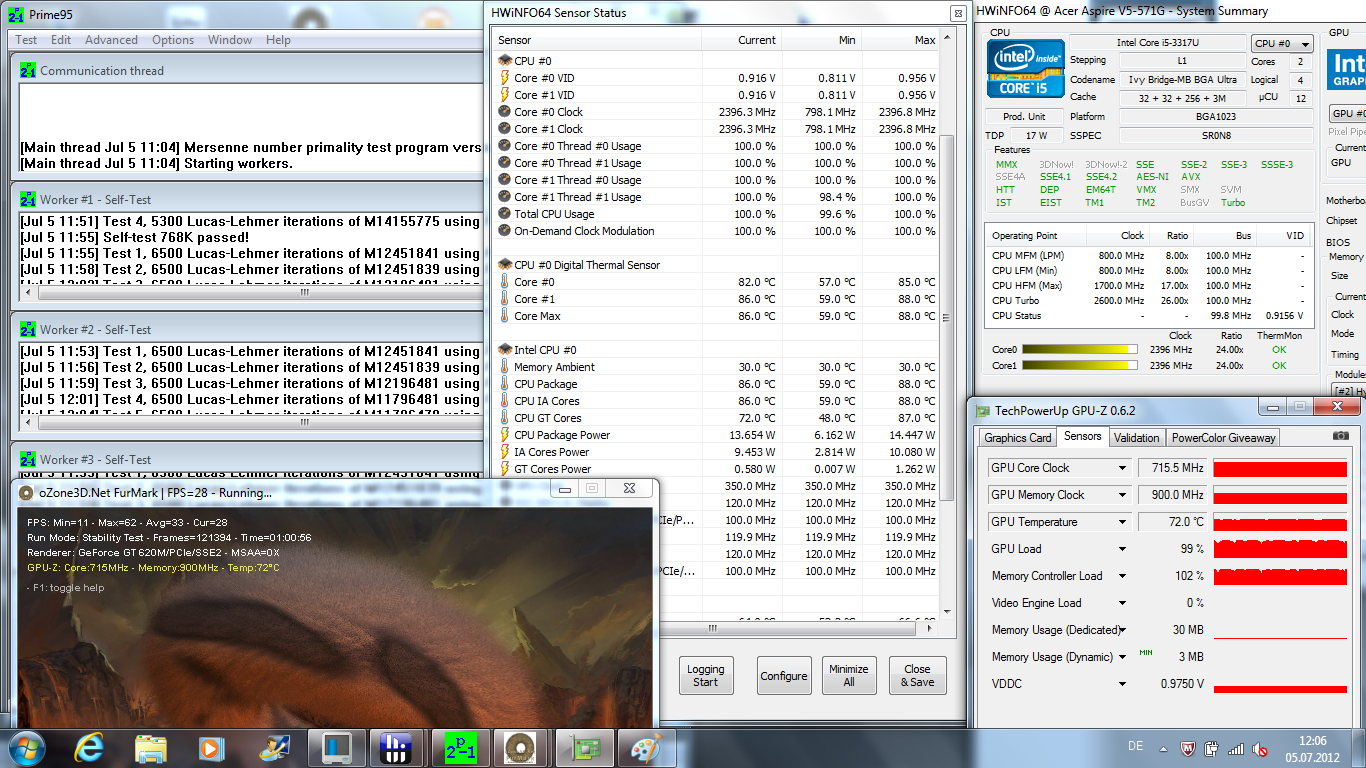This screenshot has height=768, width=1366.
Task: Open Memory Usage (Dynamic) dropdown arrow
Action: 1123,657
